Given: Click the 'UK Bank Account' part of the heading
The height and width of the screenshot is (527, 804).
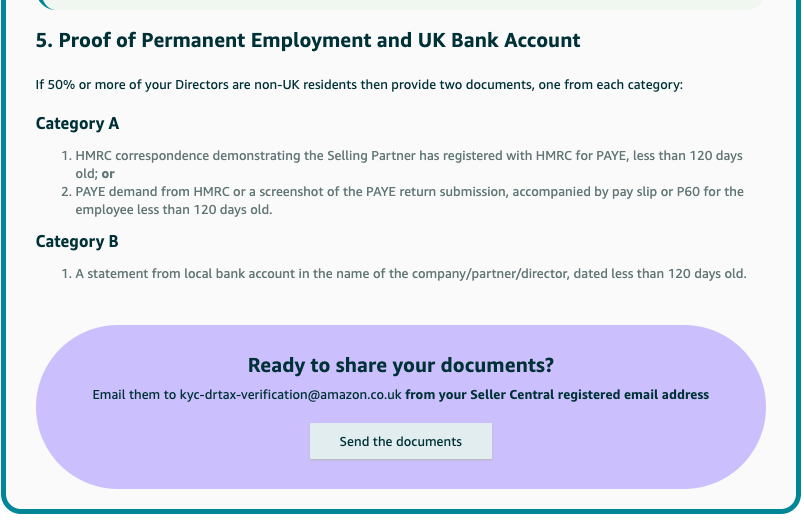Looking at the screenshot, I should 499,40.
